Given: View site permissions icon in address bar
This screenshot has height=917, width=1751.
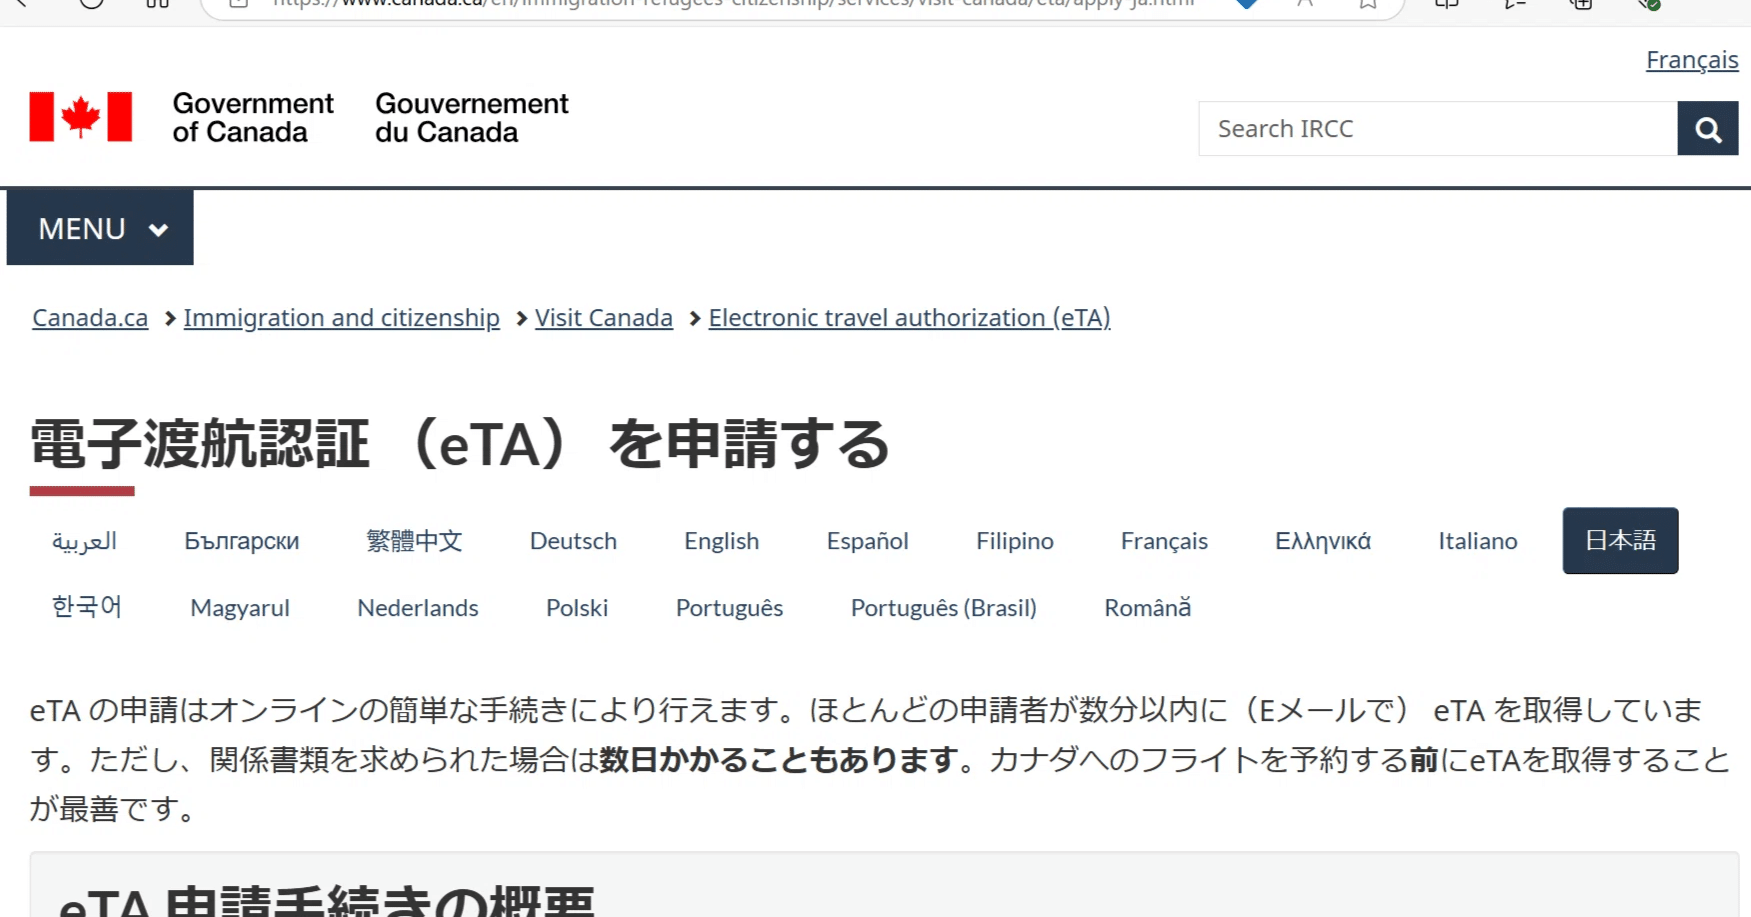Looking at the screenshot, I should [237, 4].
